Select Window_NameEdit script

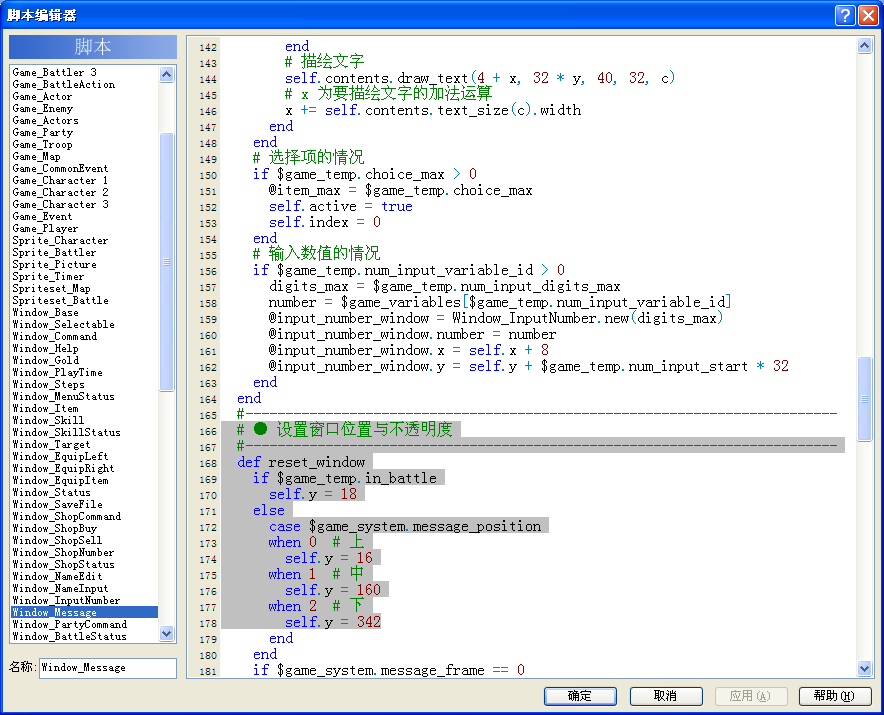[58, 576]
